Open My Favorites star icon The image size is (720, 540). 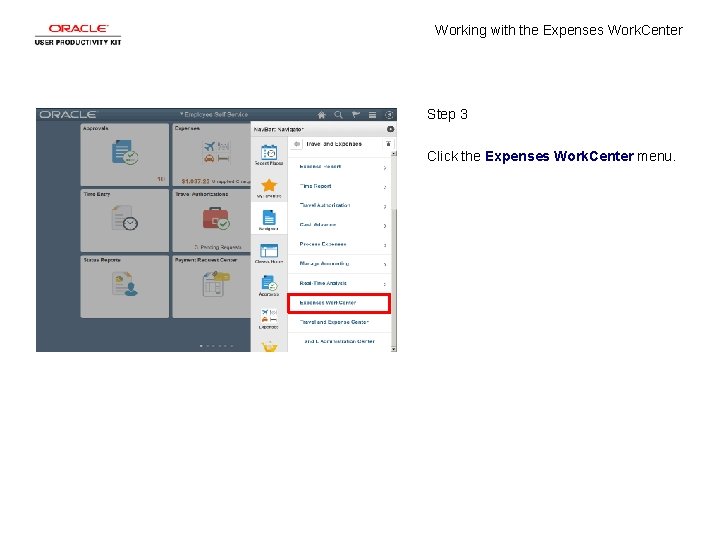pos(269,188)
